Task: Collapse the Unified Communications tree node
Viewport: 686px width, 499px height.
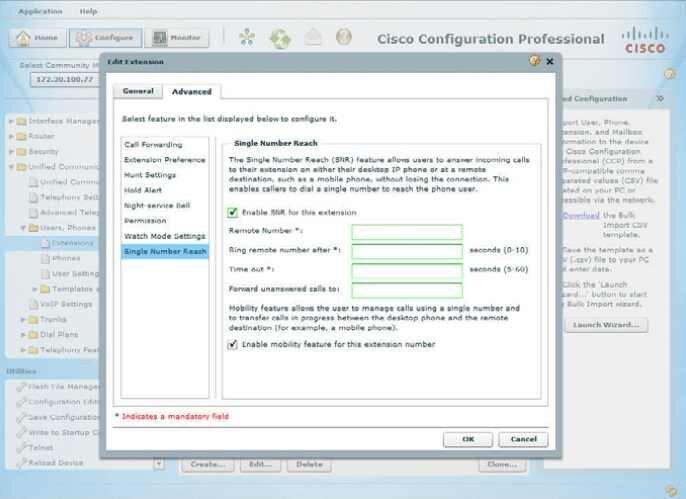Action: pyautogui.click(x=11, y=167)
